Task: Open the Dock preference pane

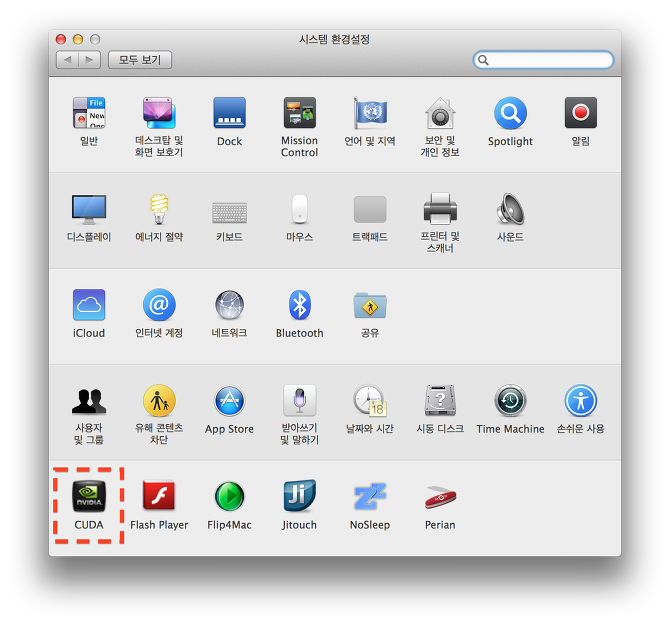Action: click(x=229, y=113)
